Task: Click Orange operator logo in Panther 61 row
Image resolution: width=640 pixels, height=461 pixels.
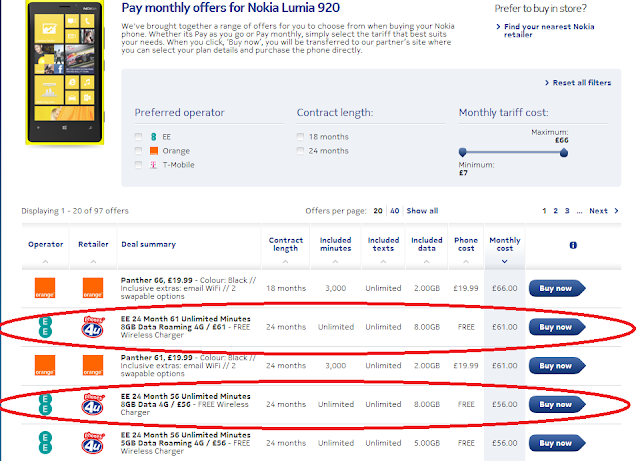Action: (45, 366)
